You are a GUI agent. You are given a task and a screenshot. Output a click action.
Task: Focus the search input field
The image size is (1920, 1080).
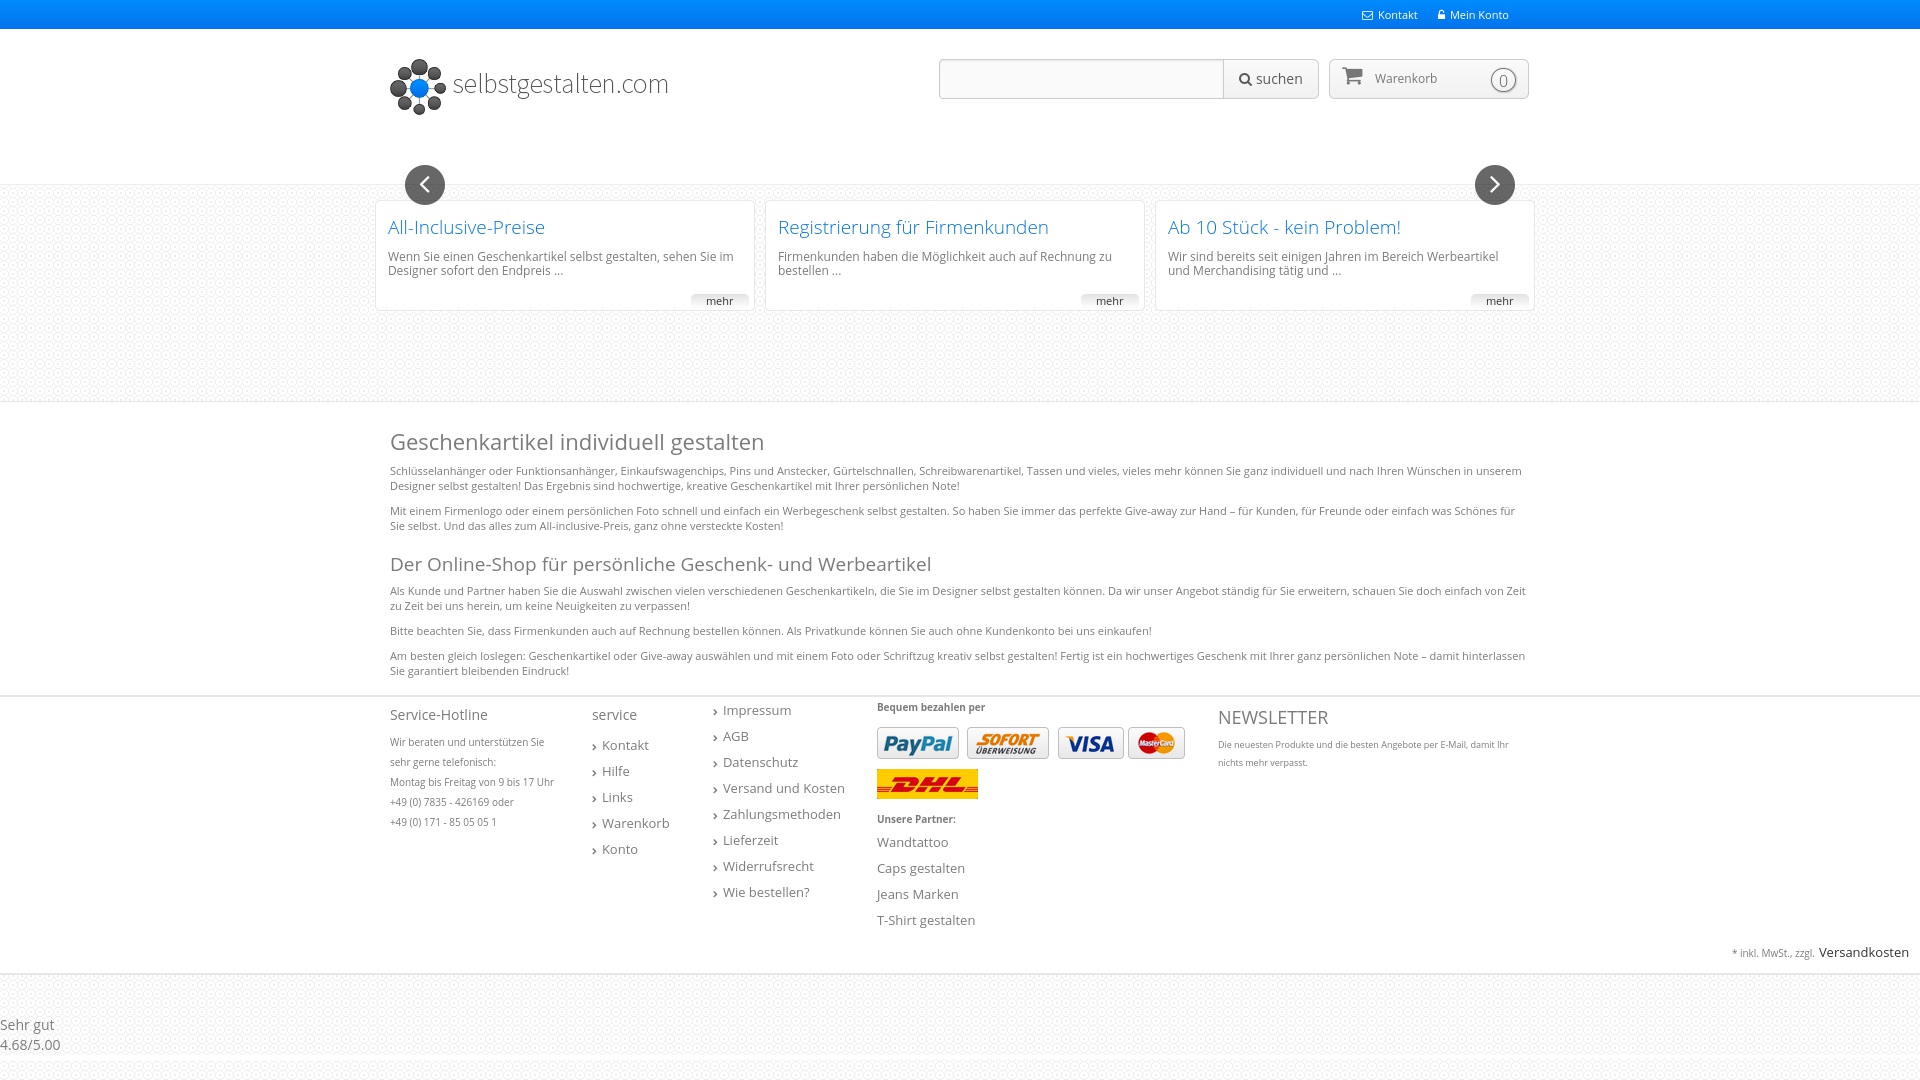click(x=1080, y=79)
